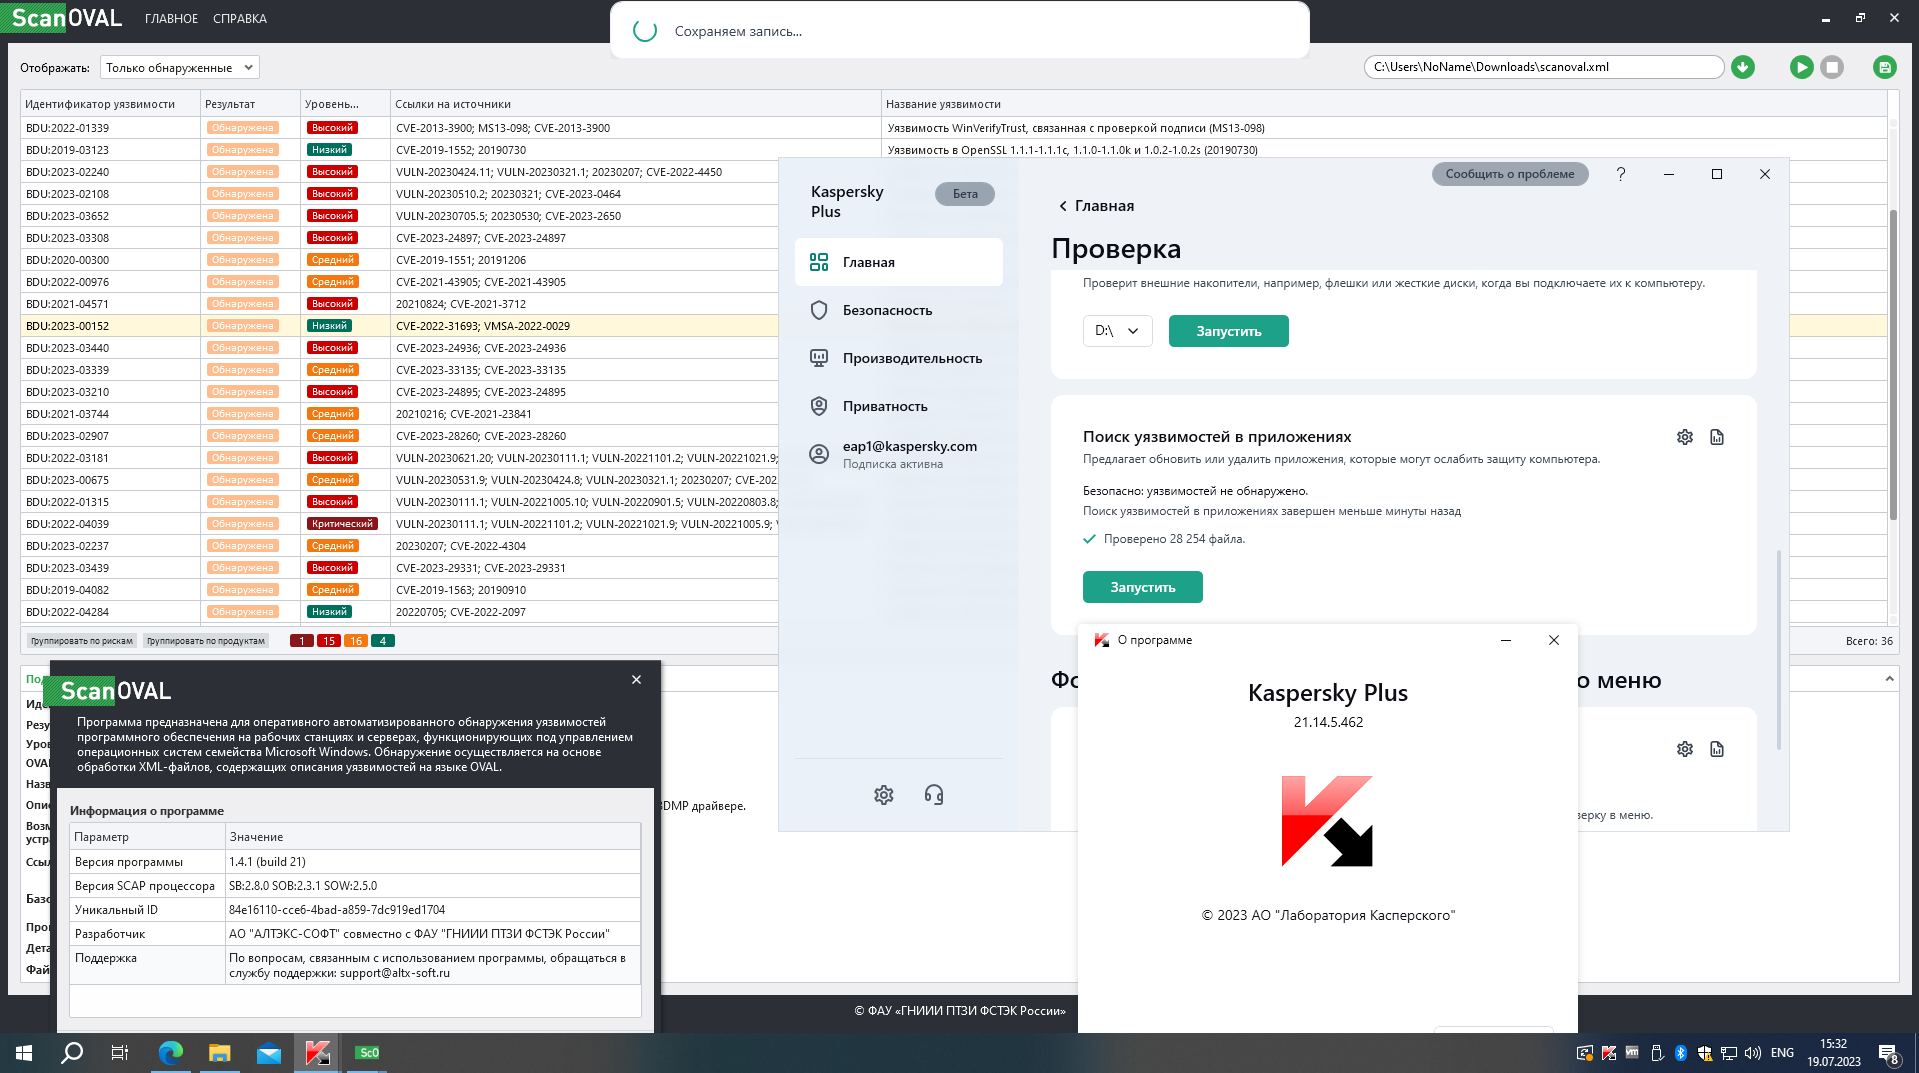Click the Windows Security shield tray icon
Image resolution: width=1919 pixels, height=1073 pixels.
coord(1705,1052)
